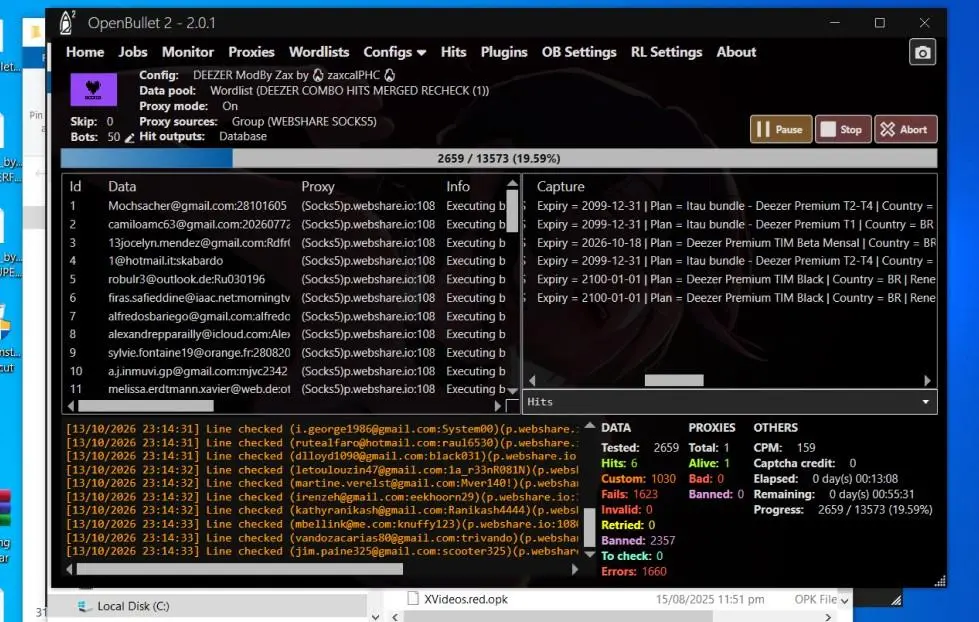Click the Proxy column header
Viewport: 979px width, 622px height.
[318, 187]
